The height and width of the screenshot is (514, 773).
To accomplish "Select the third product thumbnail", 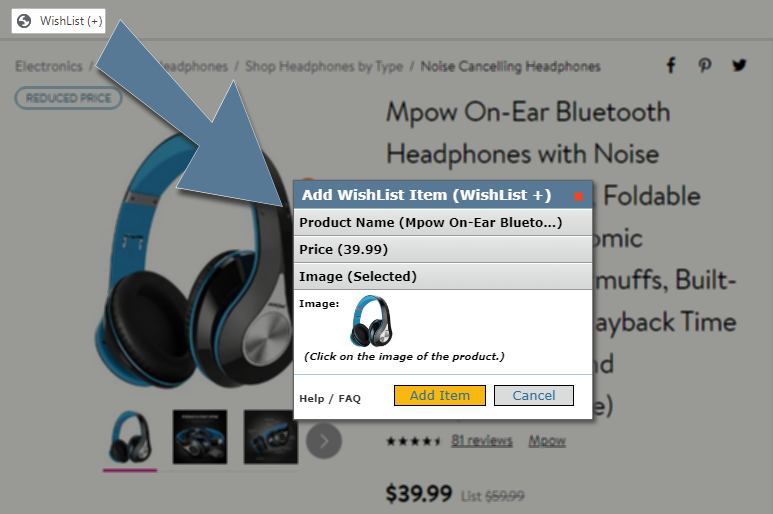I will point(270,437).
